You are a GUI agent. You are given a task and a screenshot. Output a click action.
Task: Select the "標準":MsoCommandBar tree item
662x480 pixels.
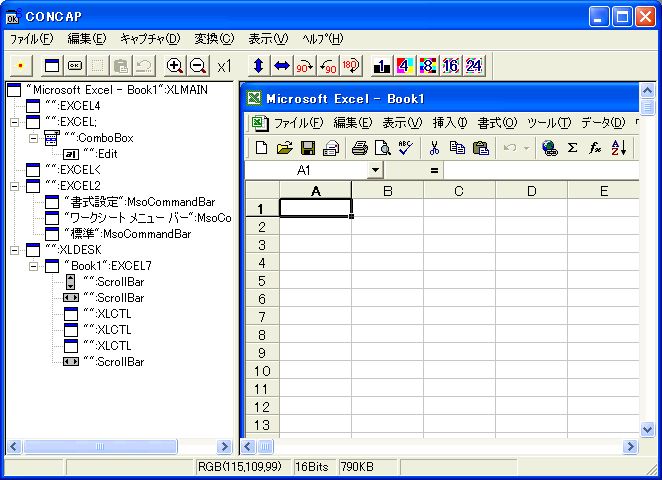(128, 234)
